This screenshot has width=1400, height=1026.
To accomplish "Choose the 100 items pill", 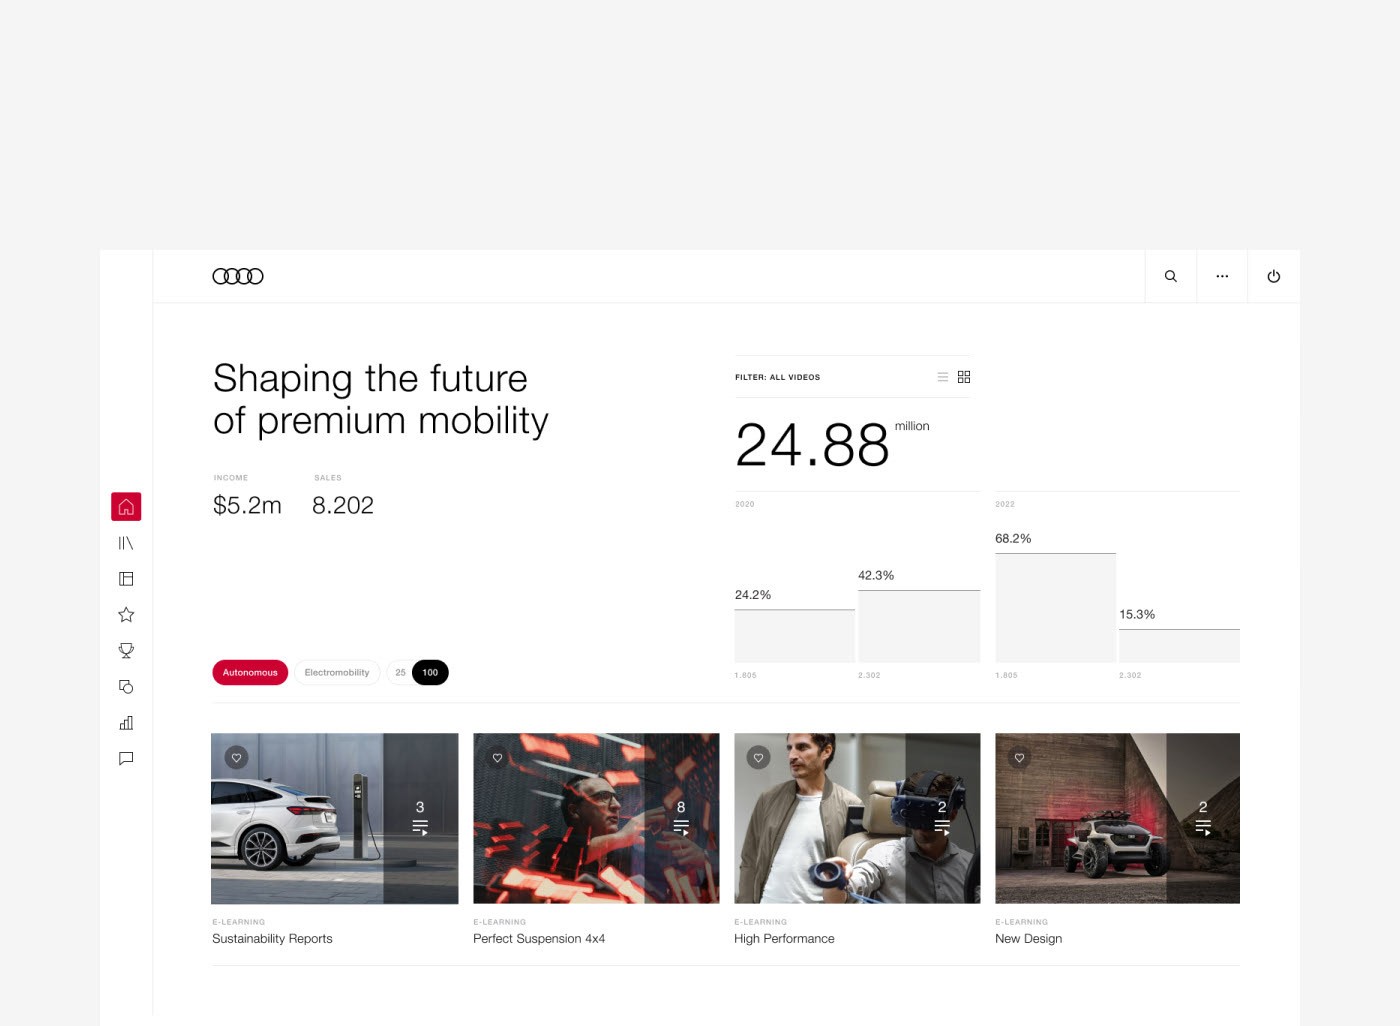I will click(x=430, y=673).
